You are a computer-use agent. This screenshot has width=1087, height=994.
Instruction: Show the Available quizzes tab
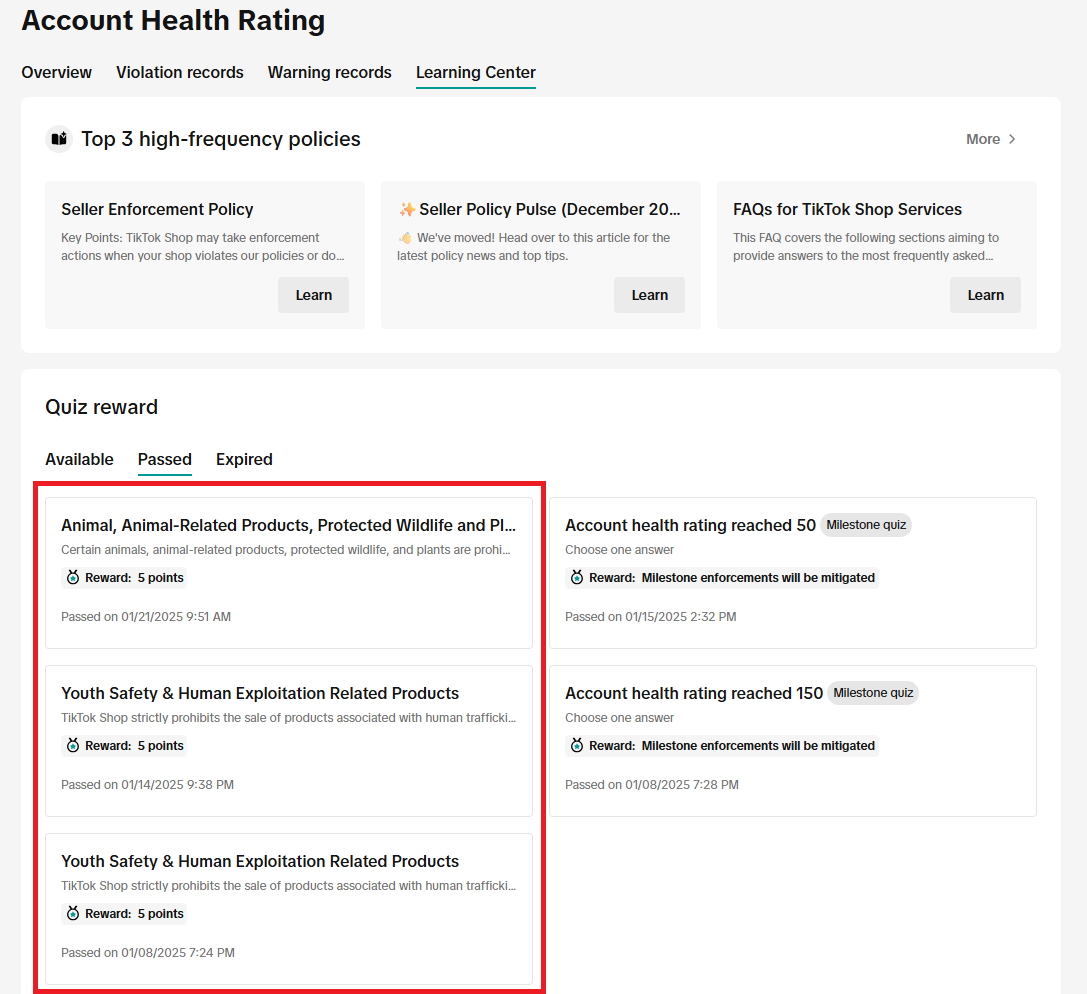pos(79,459)
